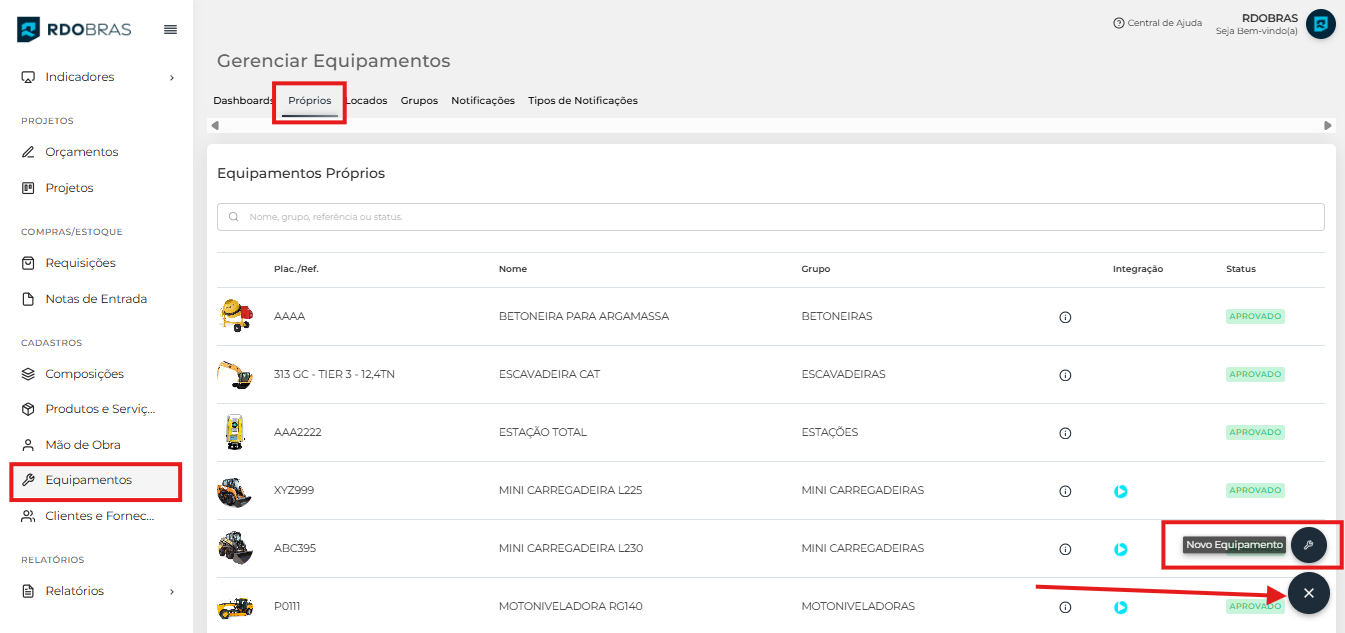This screenshot has height=633, width=1345.
Task: Switch to the Tipos de Notificações tab
Action: tap(582, 101)
